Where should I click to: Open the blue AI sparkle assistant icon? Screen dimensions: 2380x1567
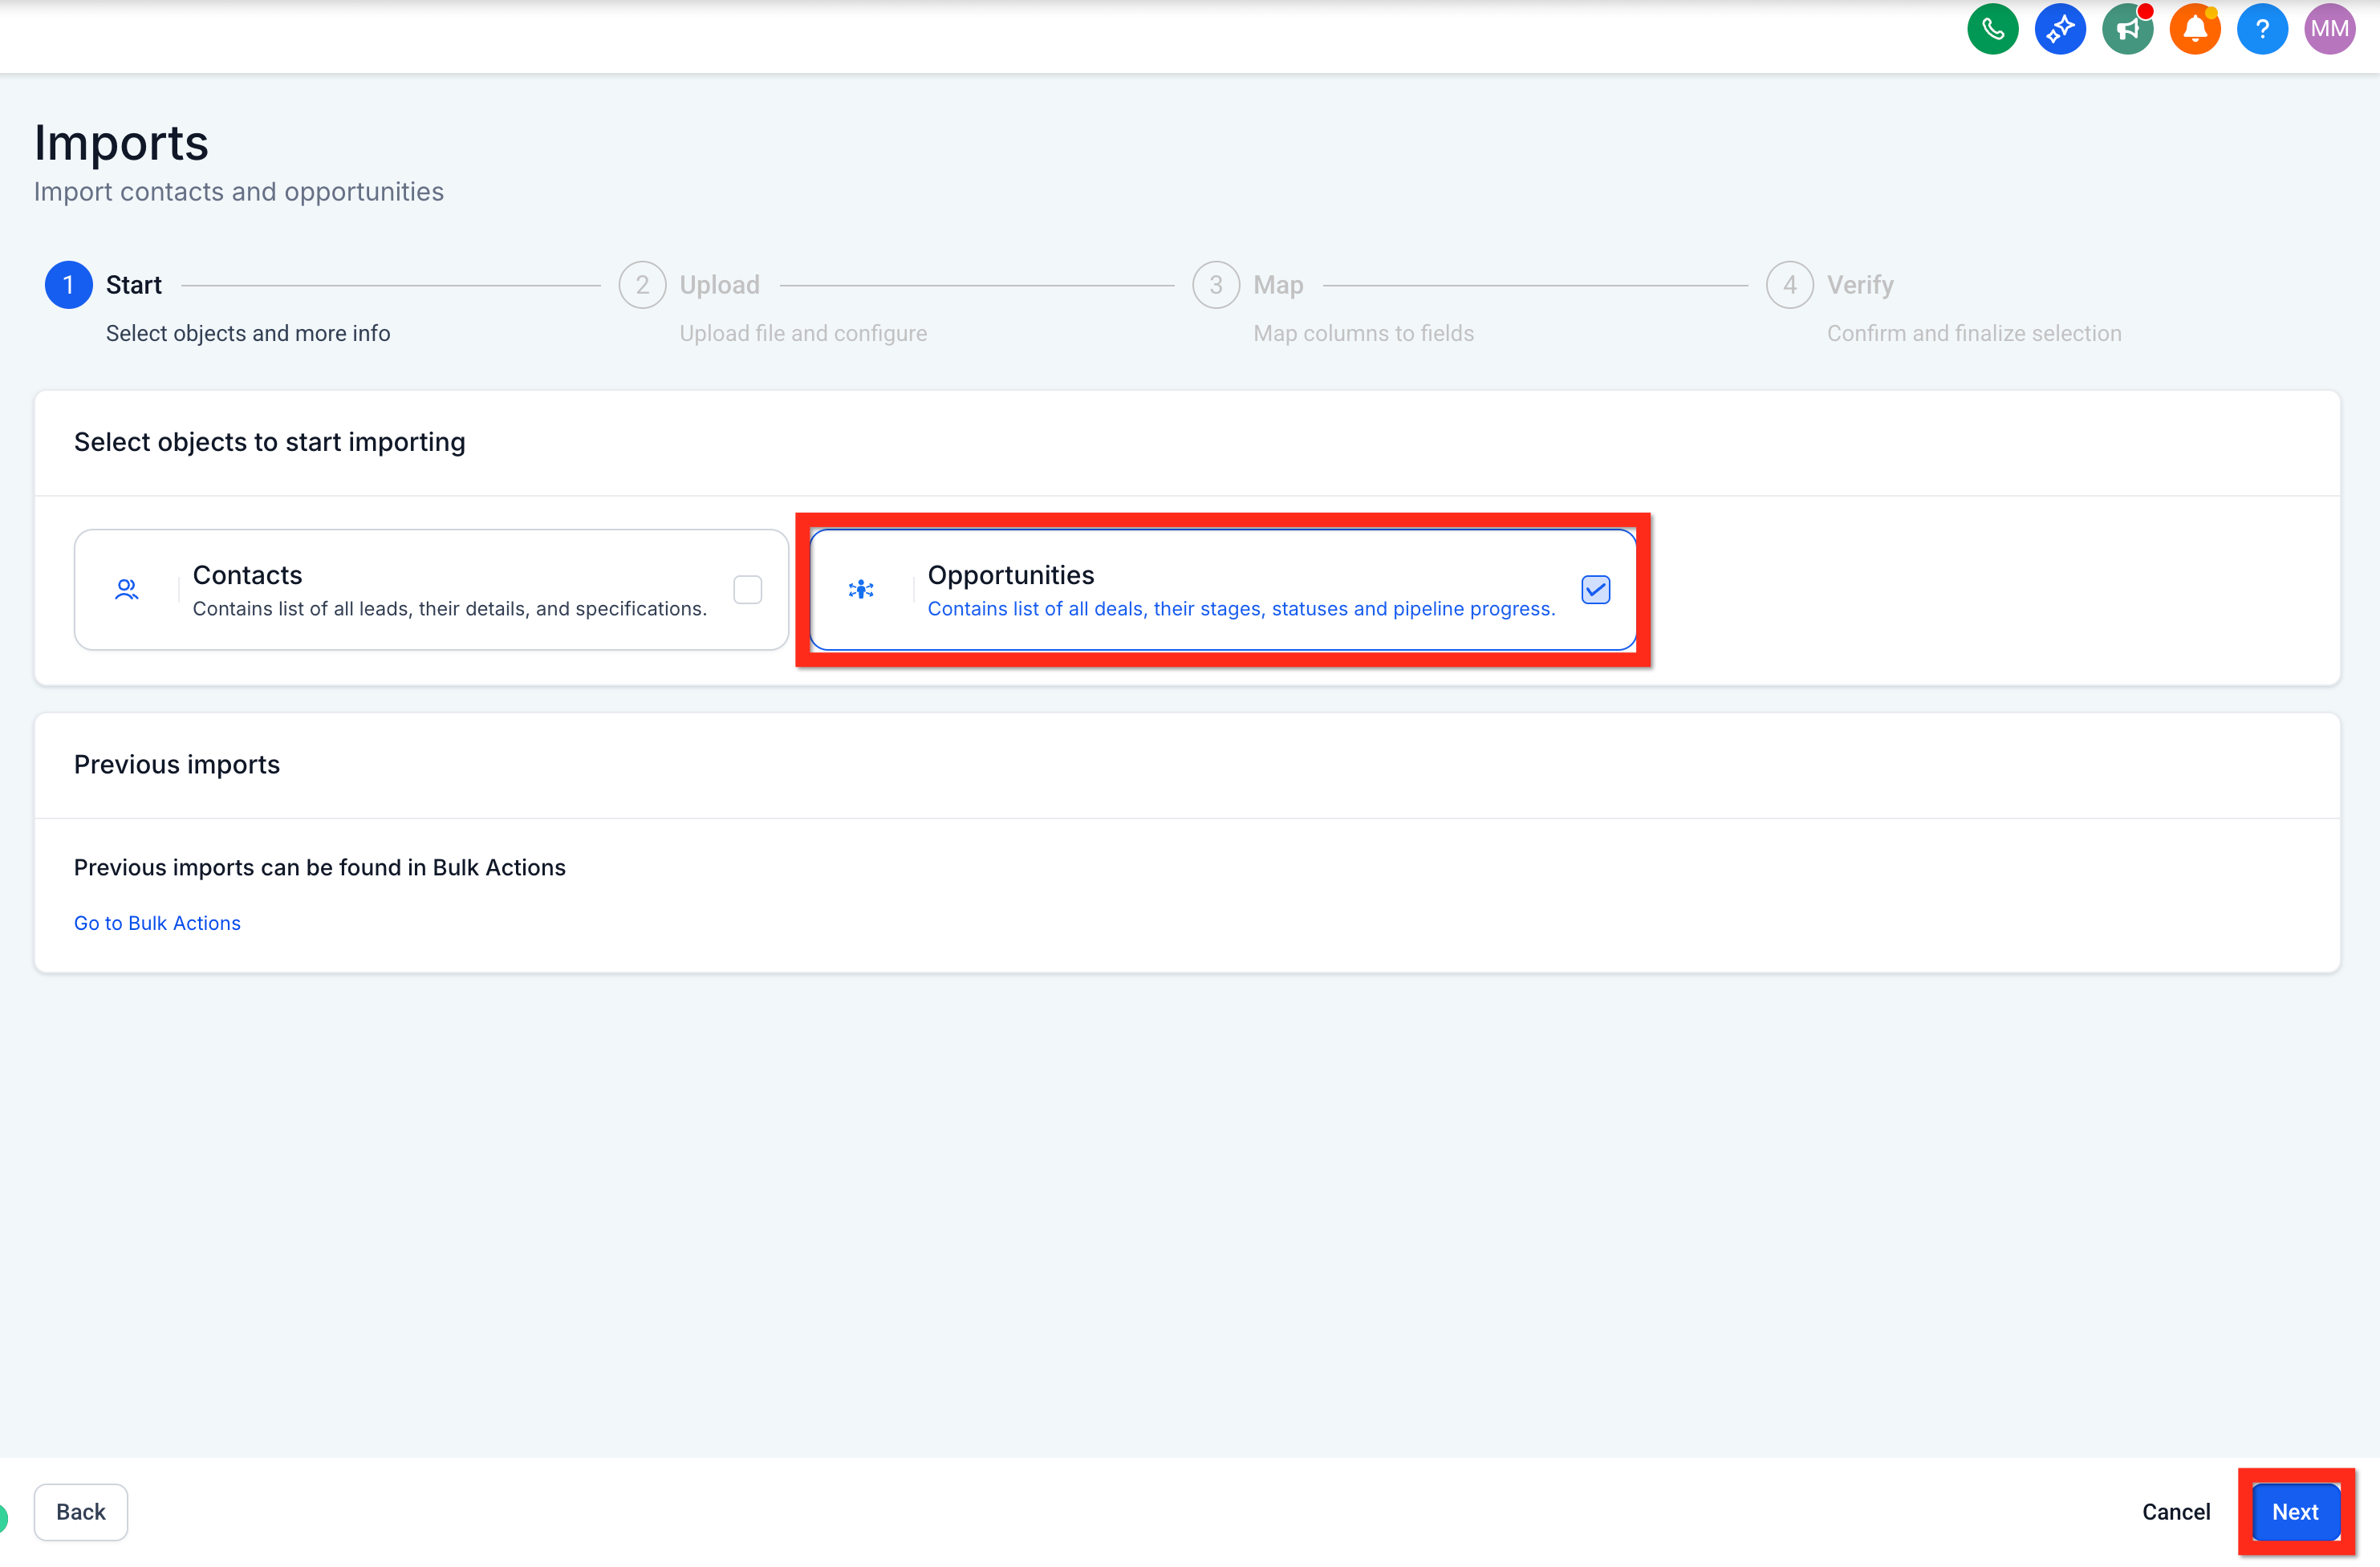pyautogui.click(x=2059, y=29)
